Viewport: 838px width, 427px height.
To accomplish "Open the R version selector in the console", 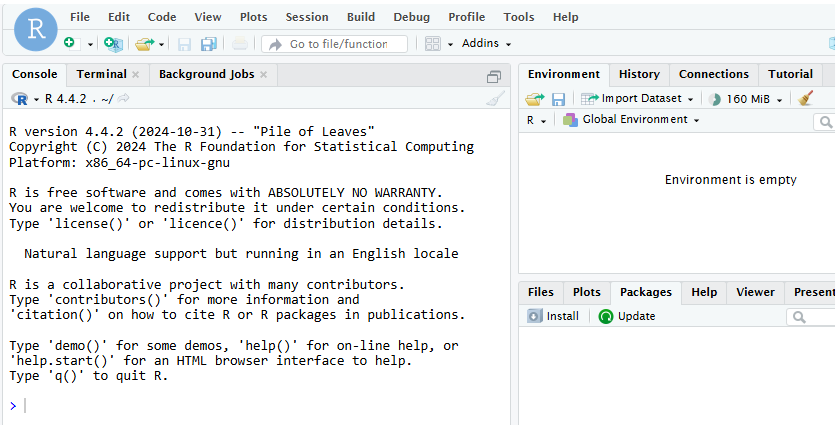I will click(25, 99).
